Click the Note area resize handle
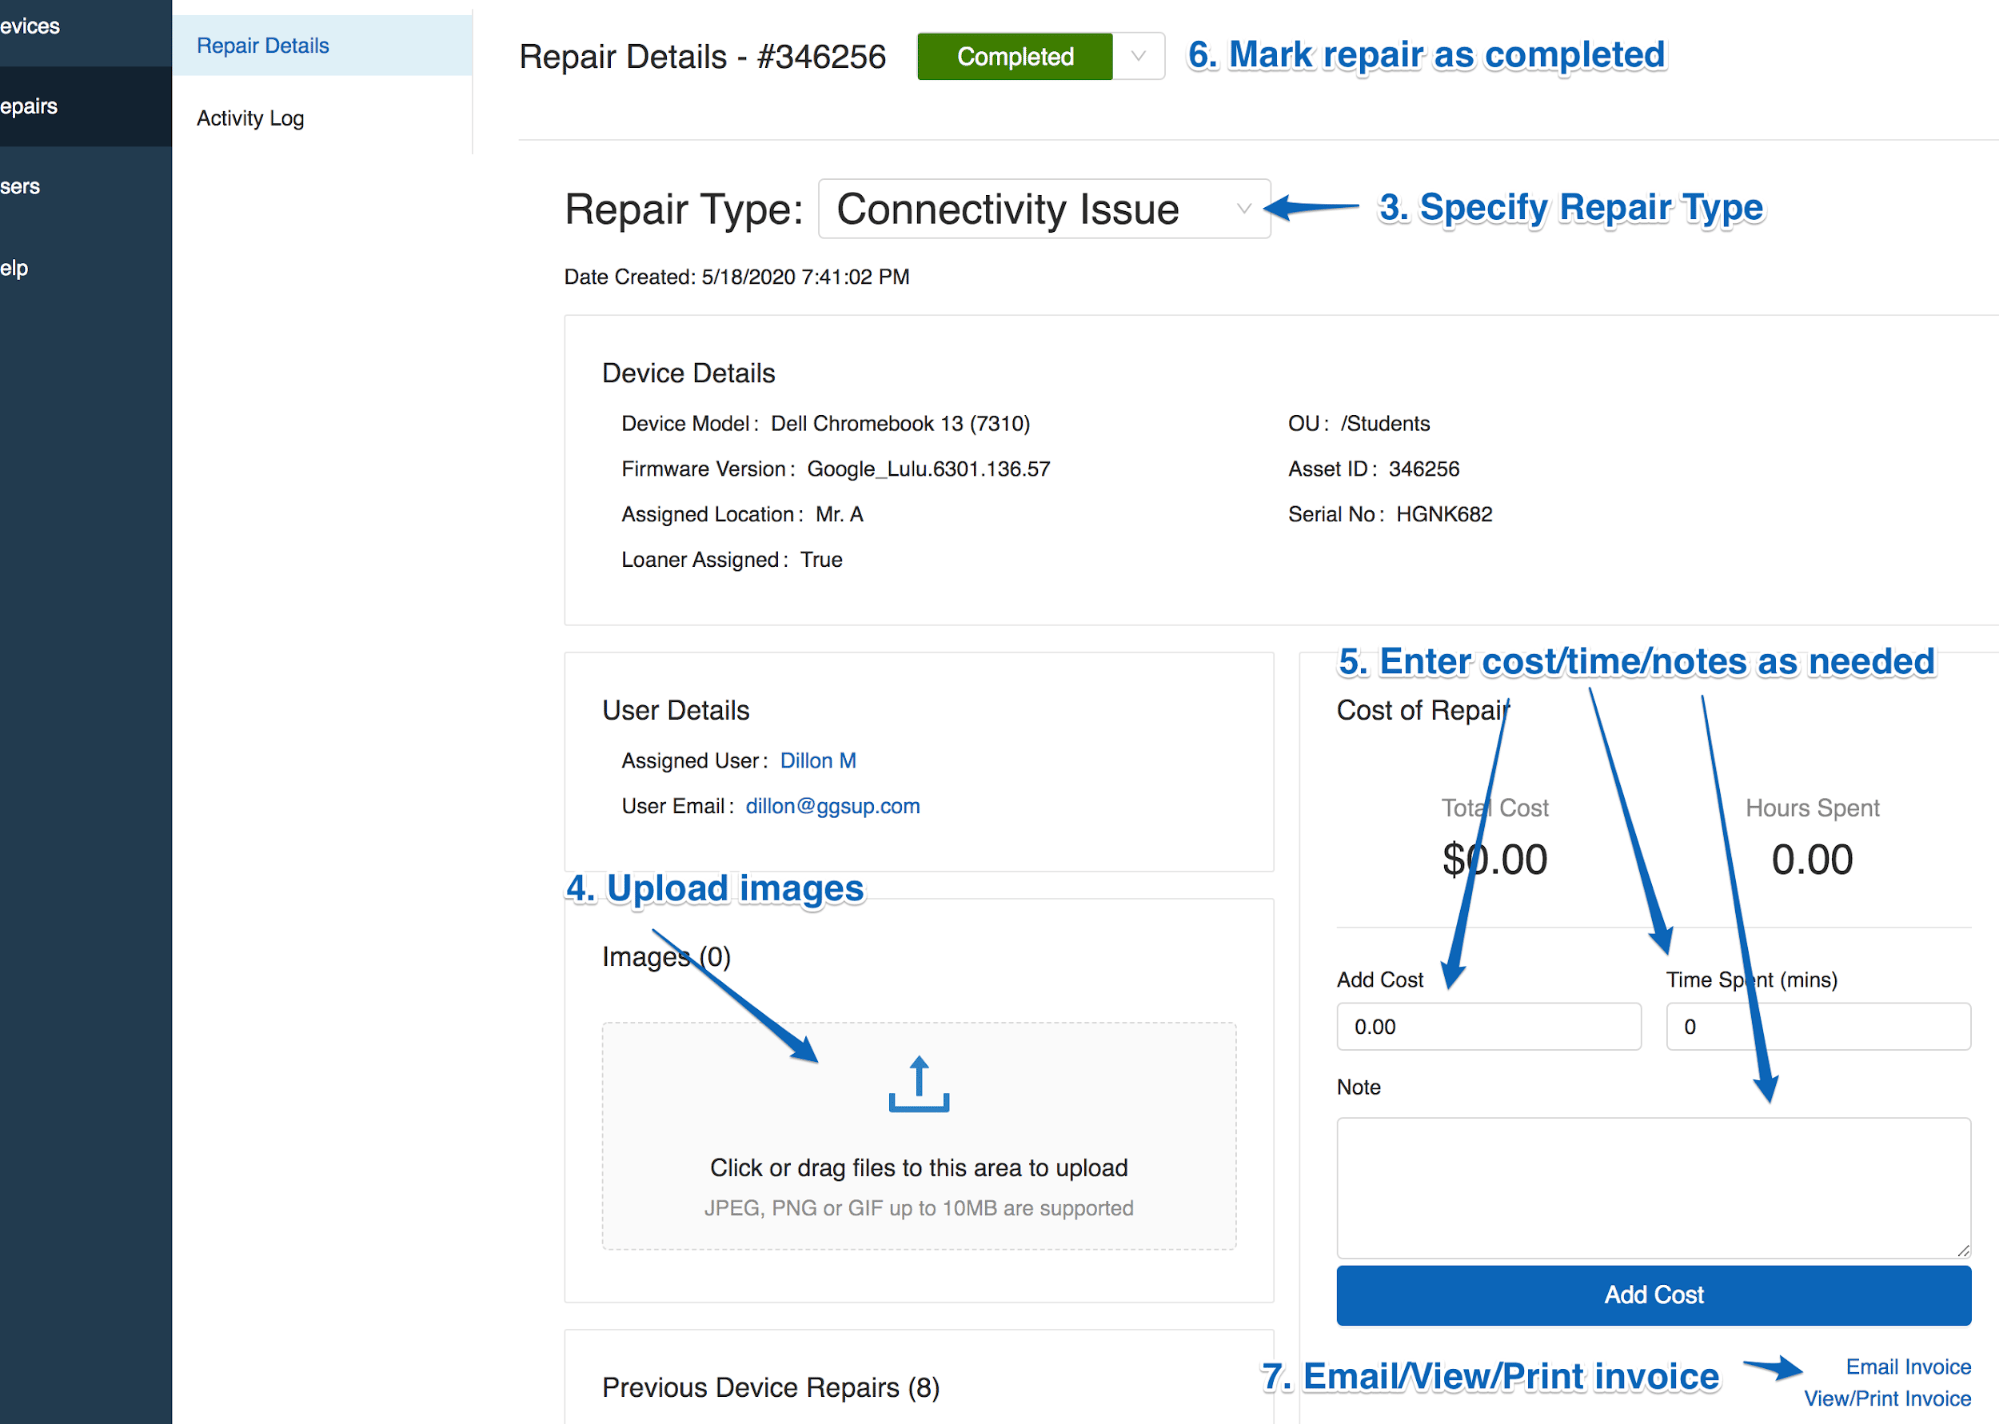The width and height of the screenshot is (1999, 1425). tap(1963, 1250)
